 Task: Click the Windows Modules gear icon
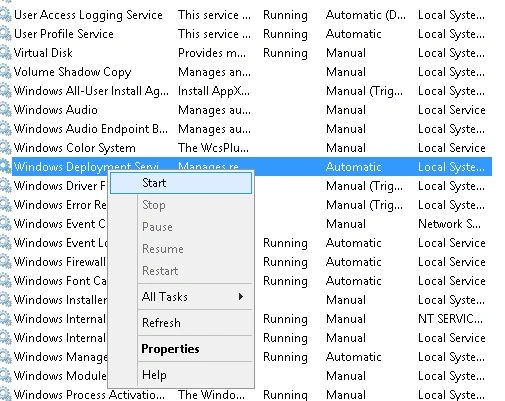(x=5, y=376)
